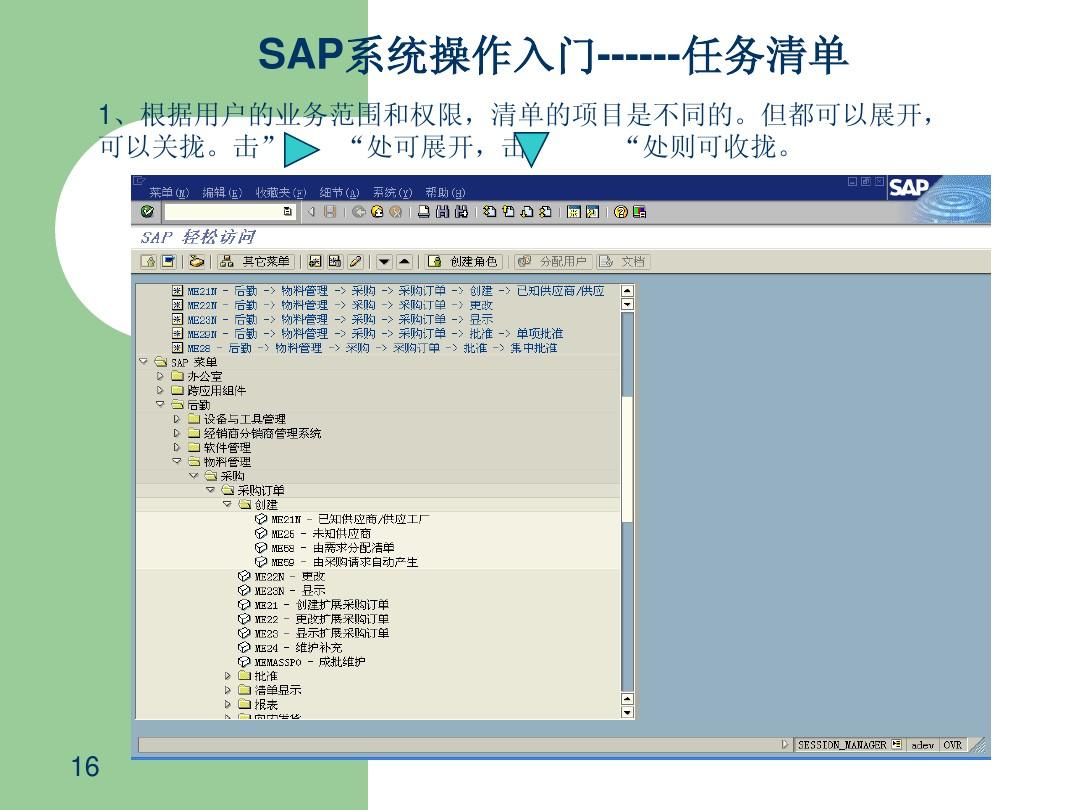Screen dimensions: 1080x810
Task: Click the green Back arrow icon
Action: pyautogui.click(x=358, y=212)
